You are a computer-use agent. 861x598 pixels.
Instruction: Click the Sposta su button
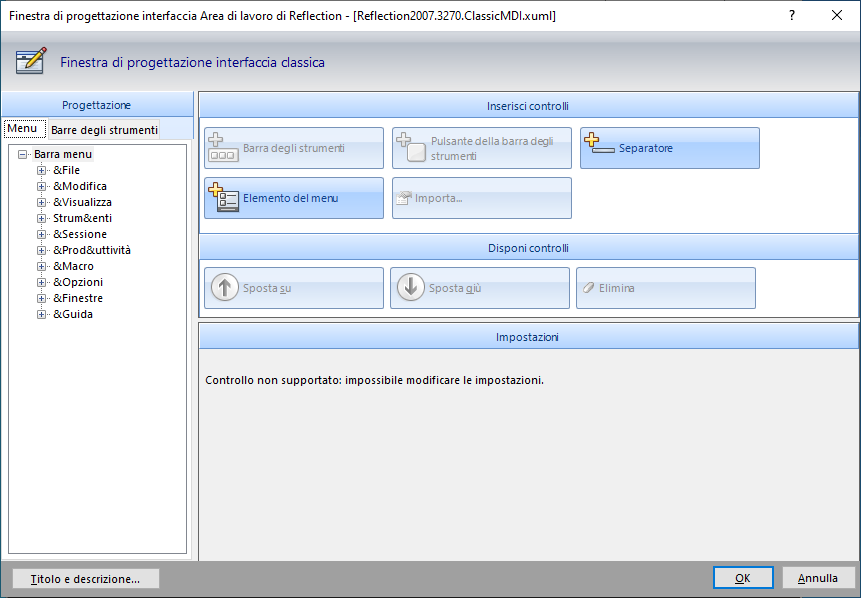click(x=294, y=288)
